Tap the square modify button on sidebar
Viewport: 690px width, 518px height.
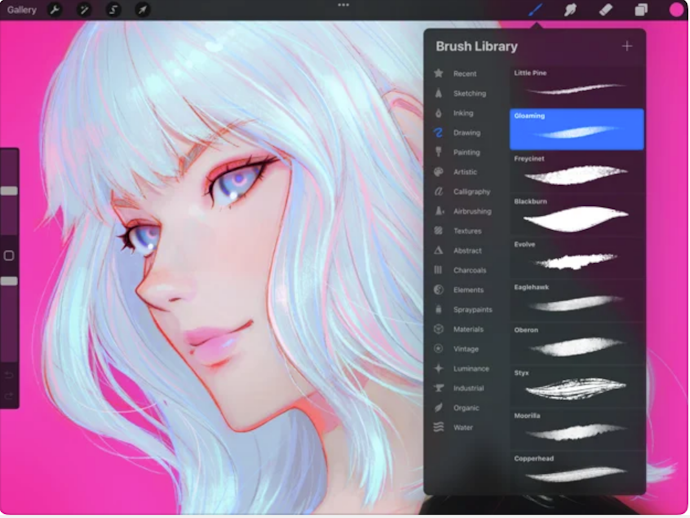[9, 256]
